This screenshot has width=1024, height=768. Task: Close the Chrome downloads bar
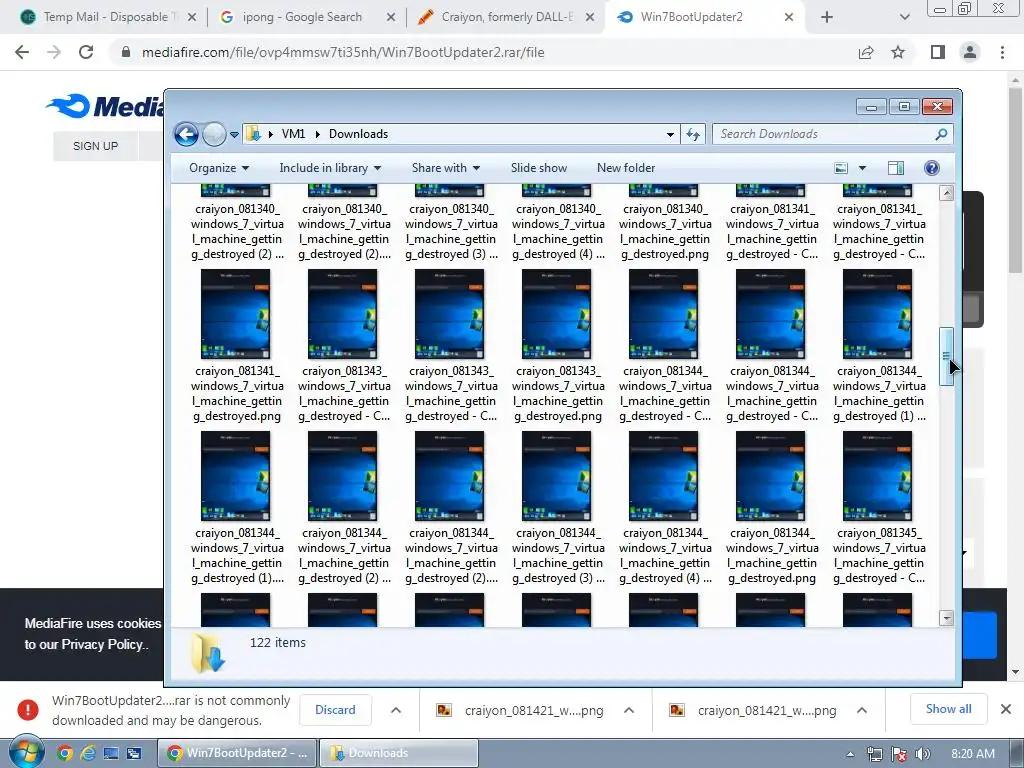pyautogui.click(x=1006, y=709)
